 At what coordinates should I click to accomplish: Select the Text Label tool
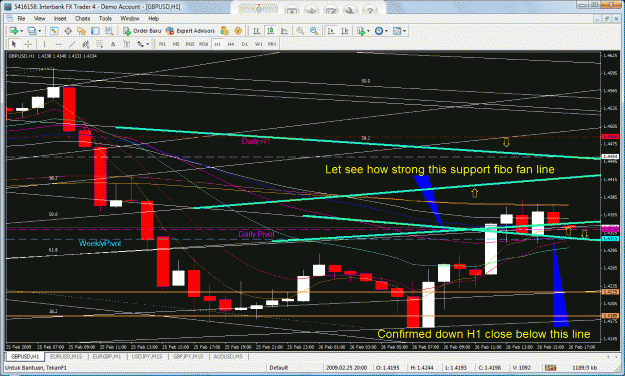click(x=127, y=44)
